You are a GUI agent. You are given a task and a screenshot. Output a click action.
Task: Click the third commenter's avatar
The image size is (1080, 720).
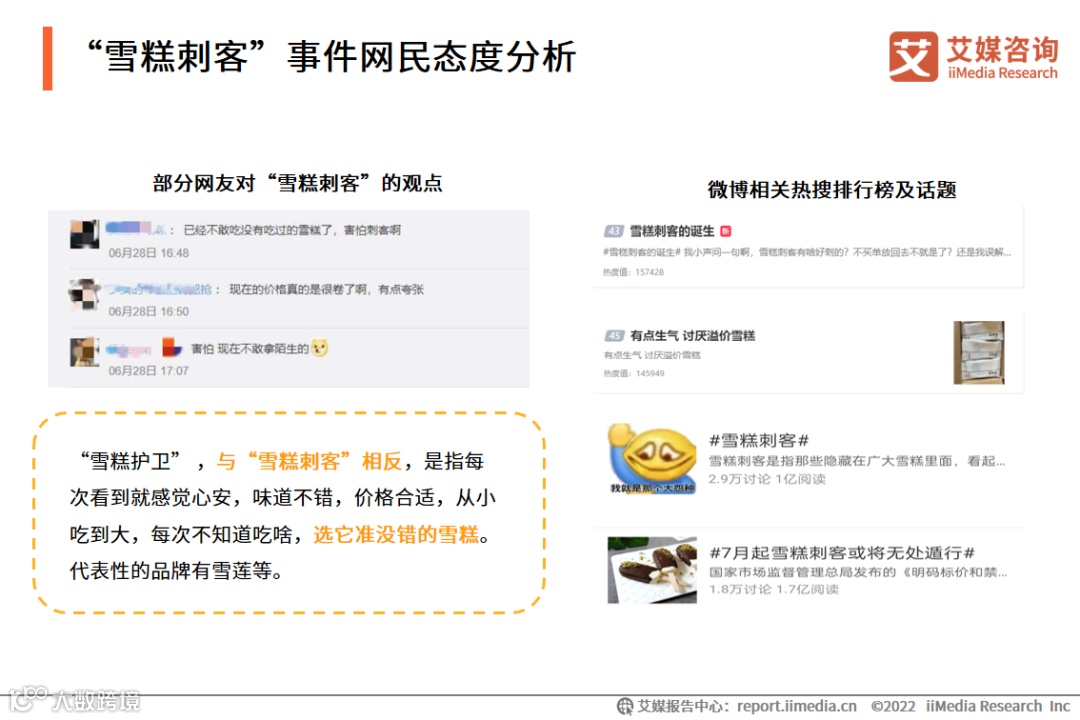coord(85,352)
